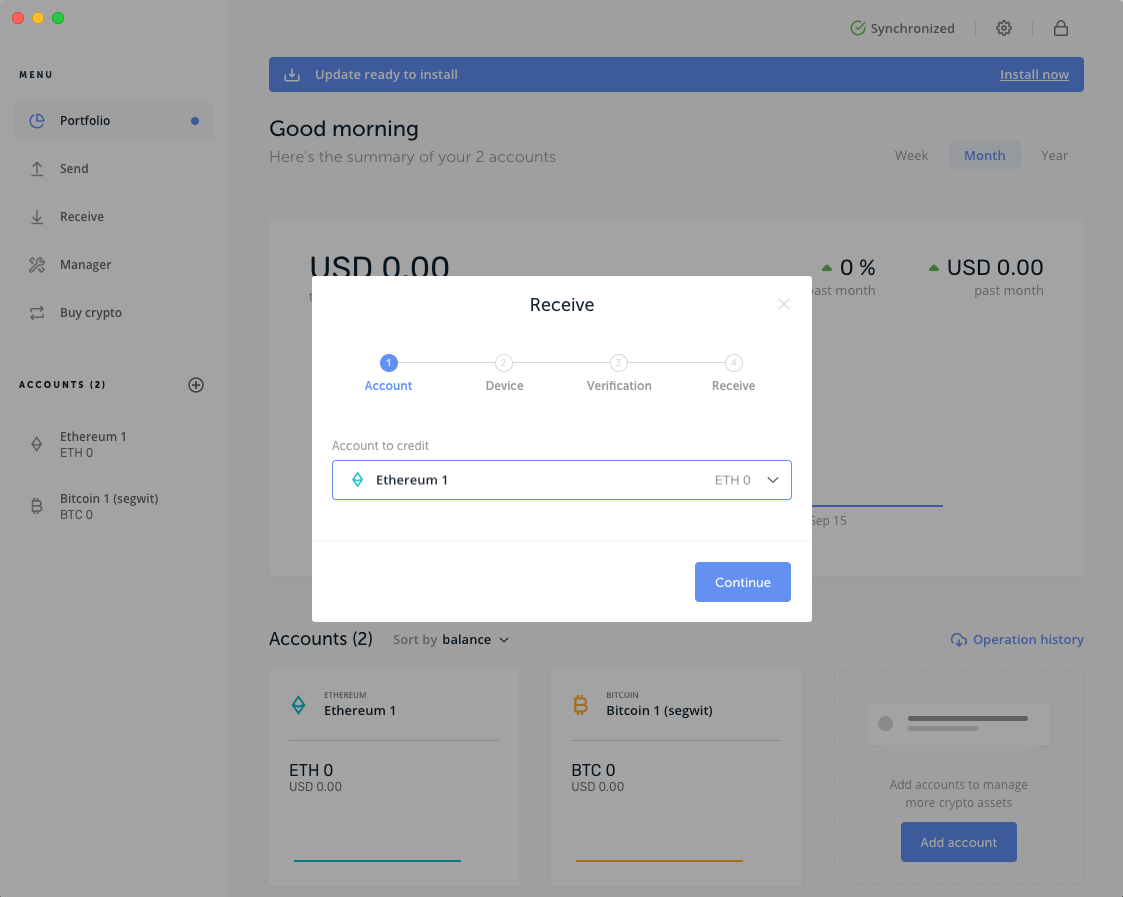
Task: Switch to the Month view
Action: tap(985, 155)
